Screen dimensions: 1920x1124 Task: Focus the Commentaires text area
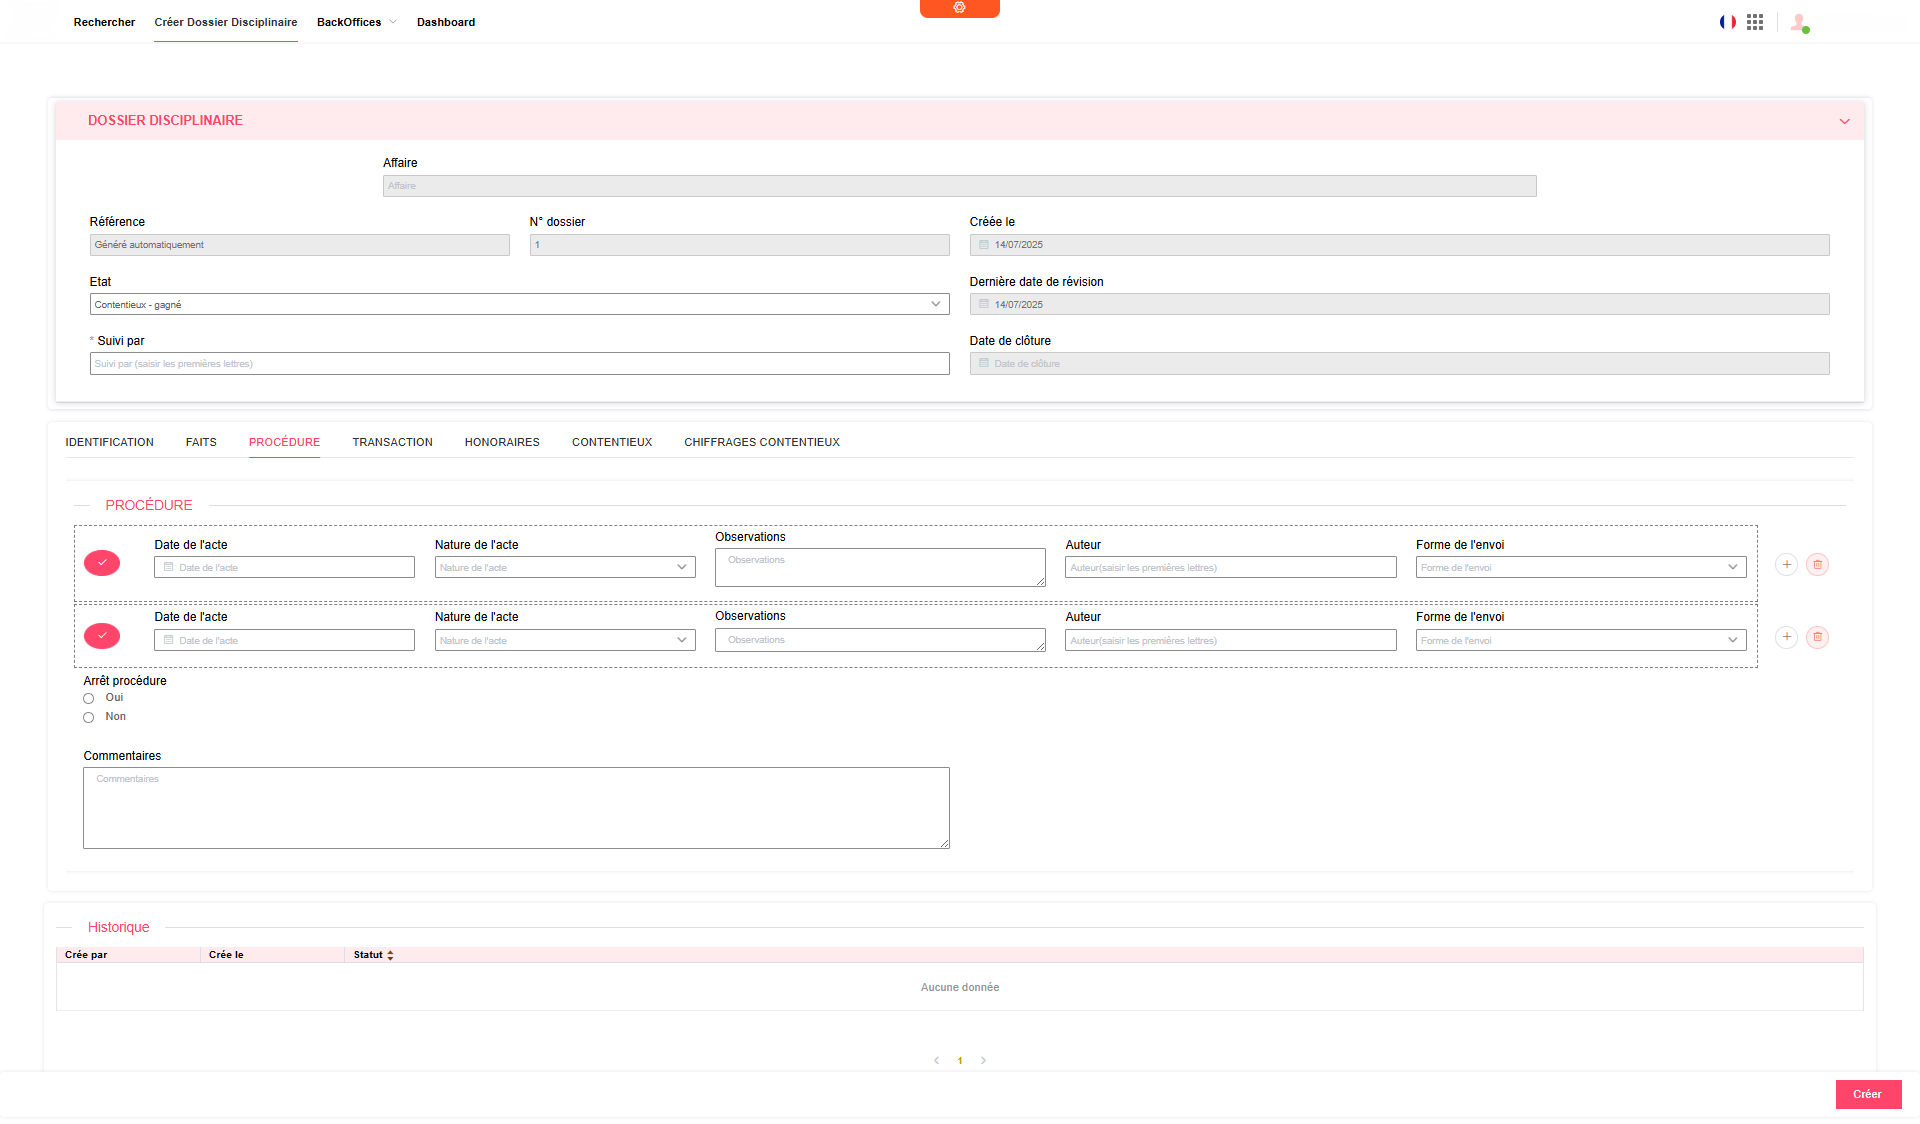point(516,808)
